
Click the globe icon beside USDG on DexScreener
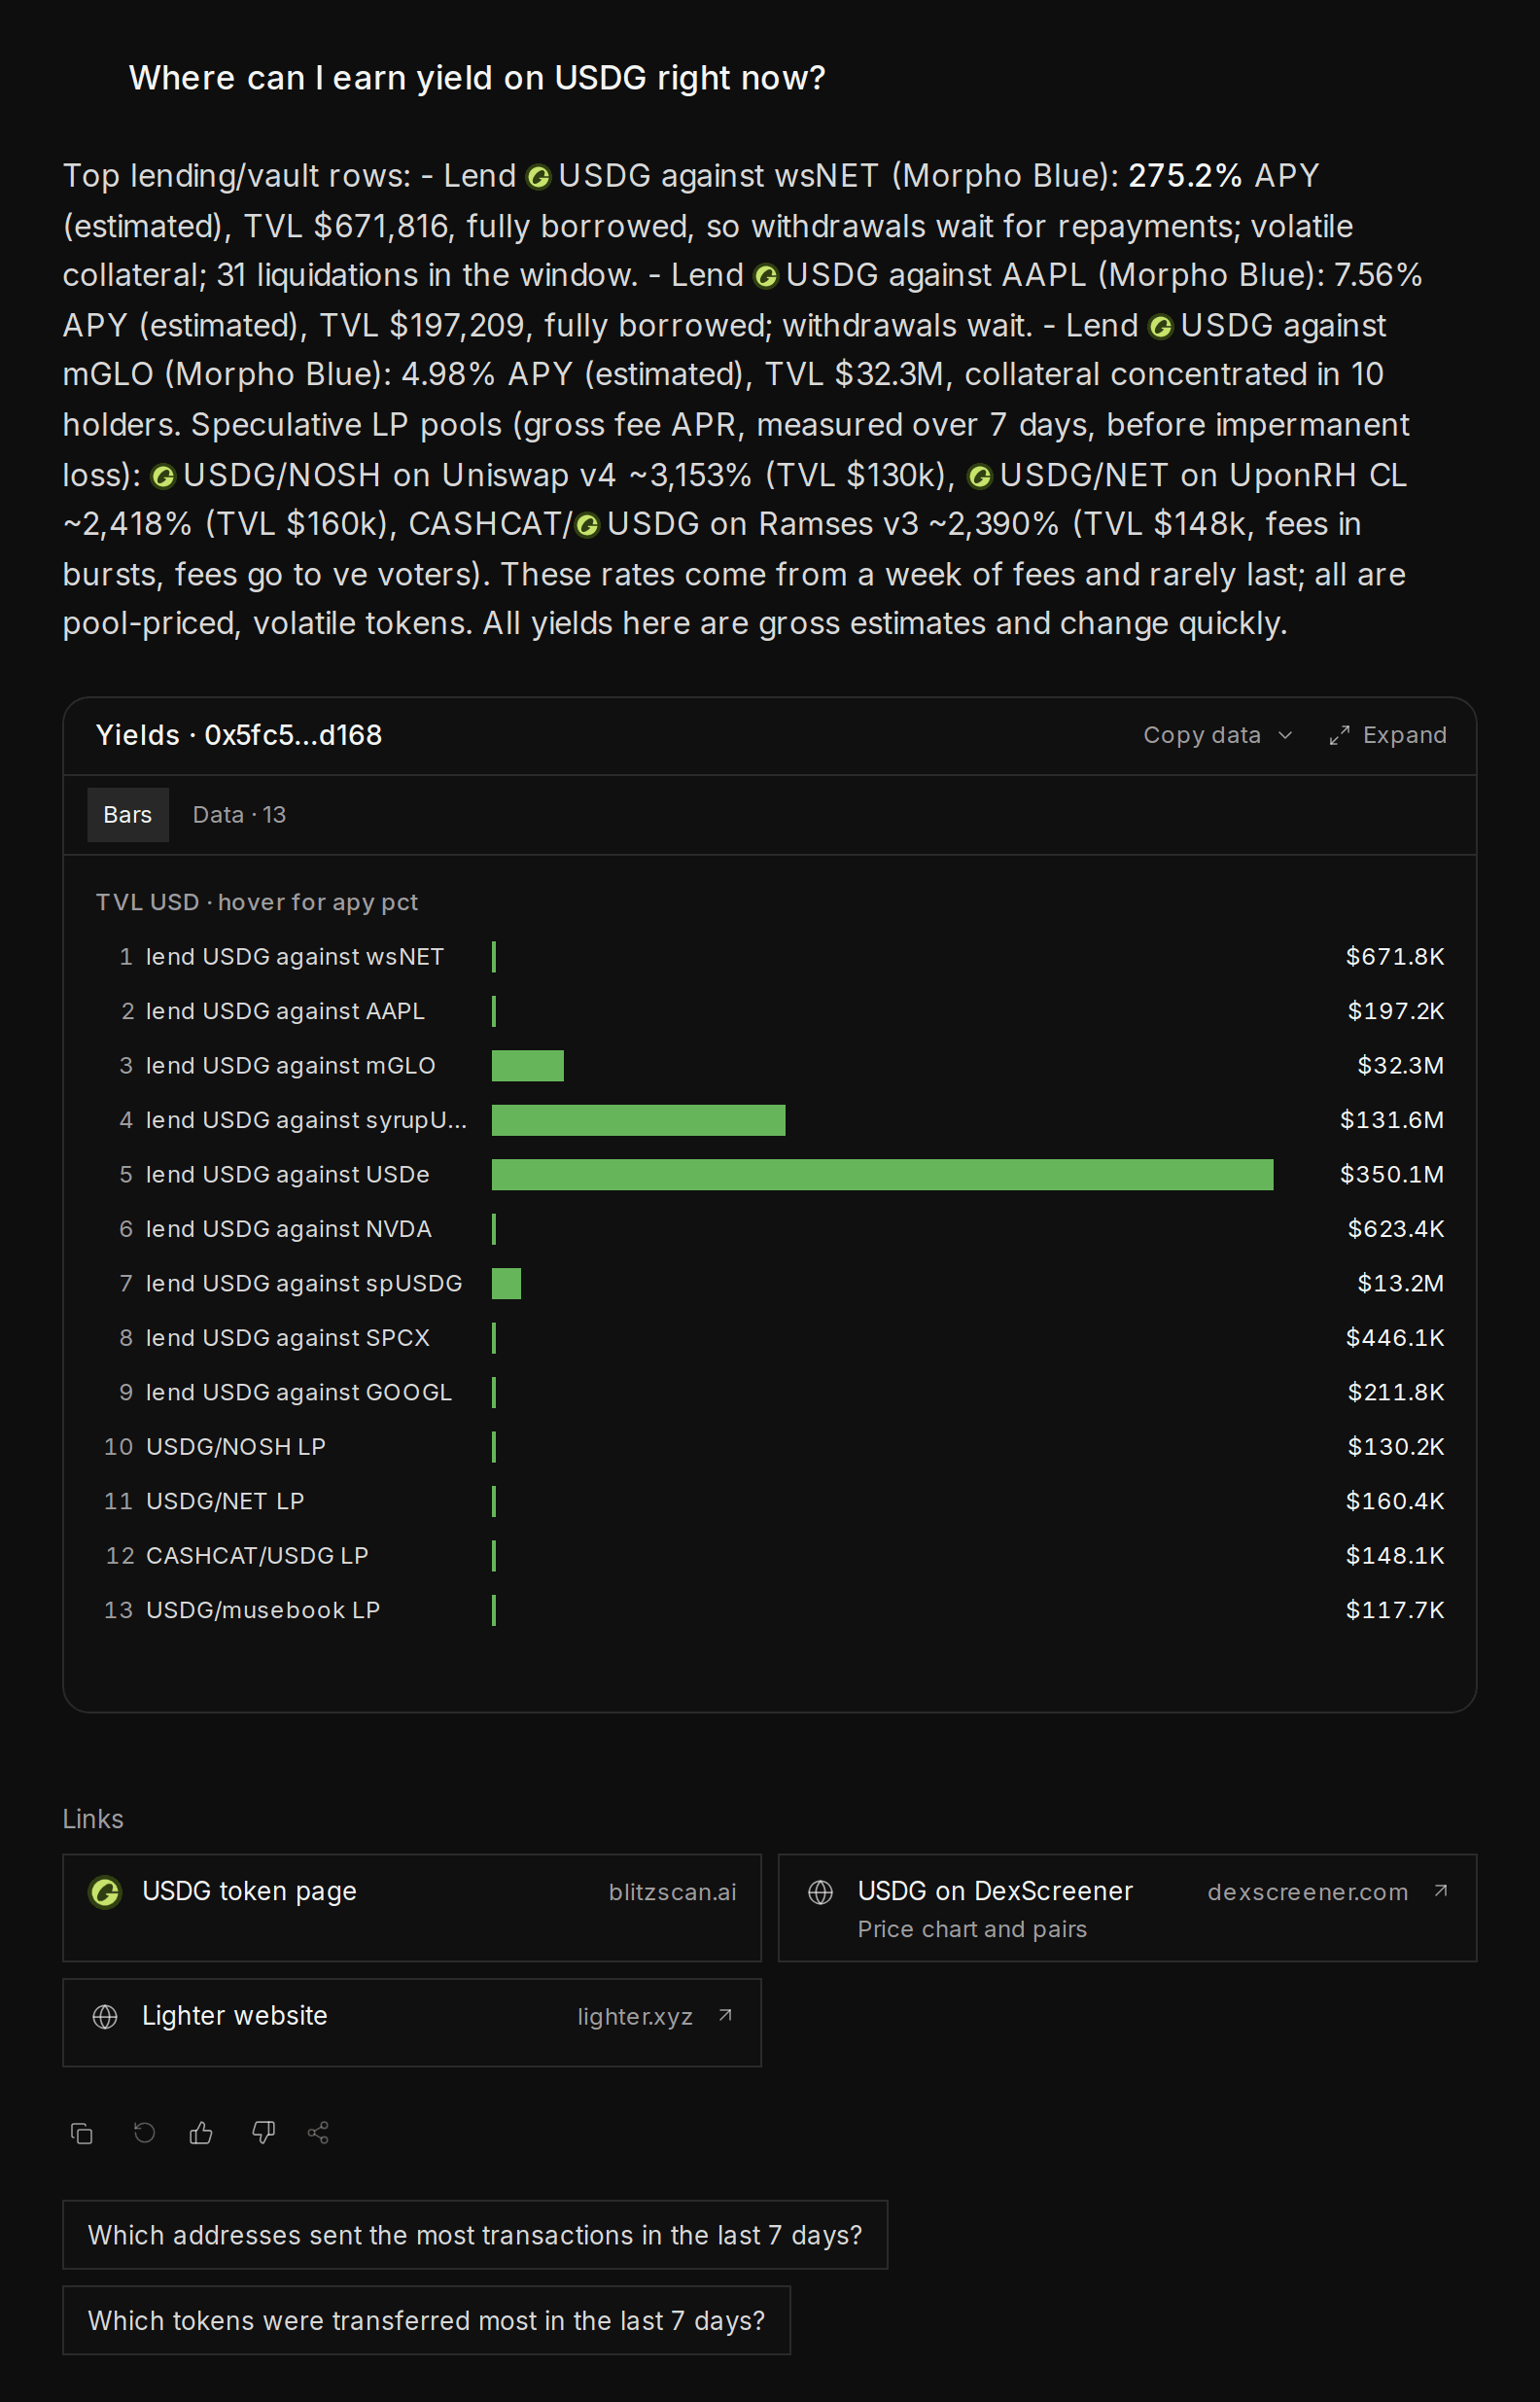[820, 1892]
